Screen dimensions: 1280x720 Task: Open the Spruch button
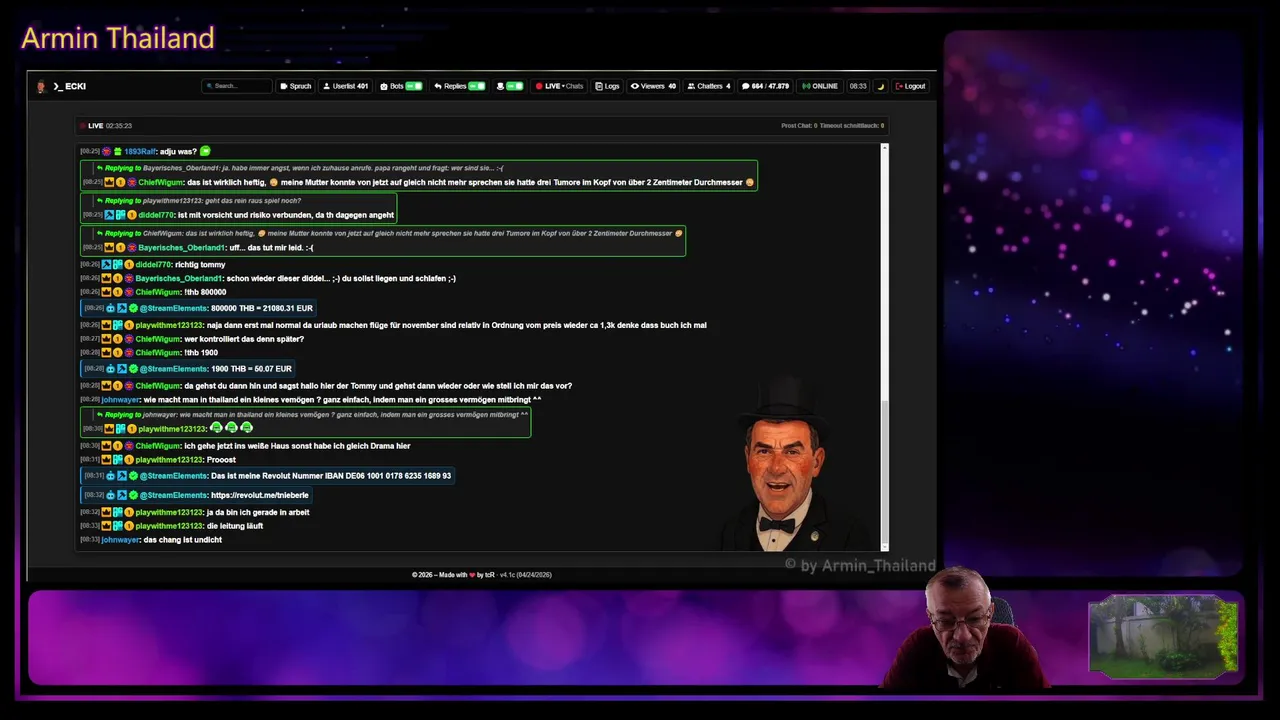coord(295,86)
